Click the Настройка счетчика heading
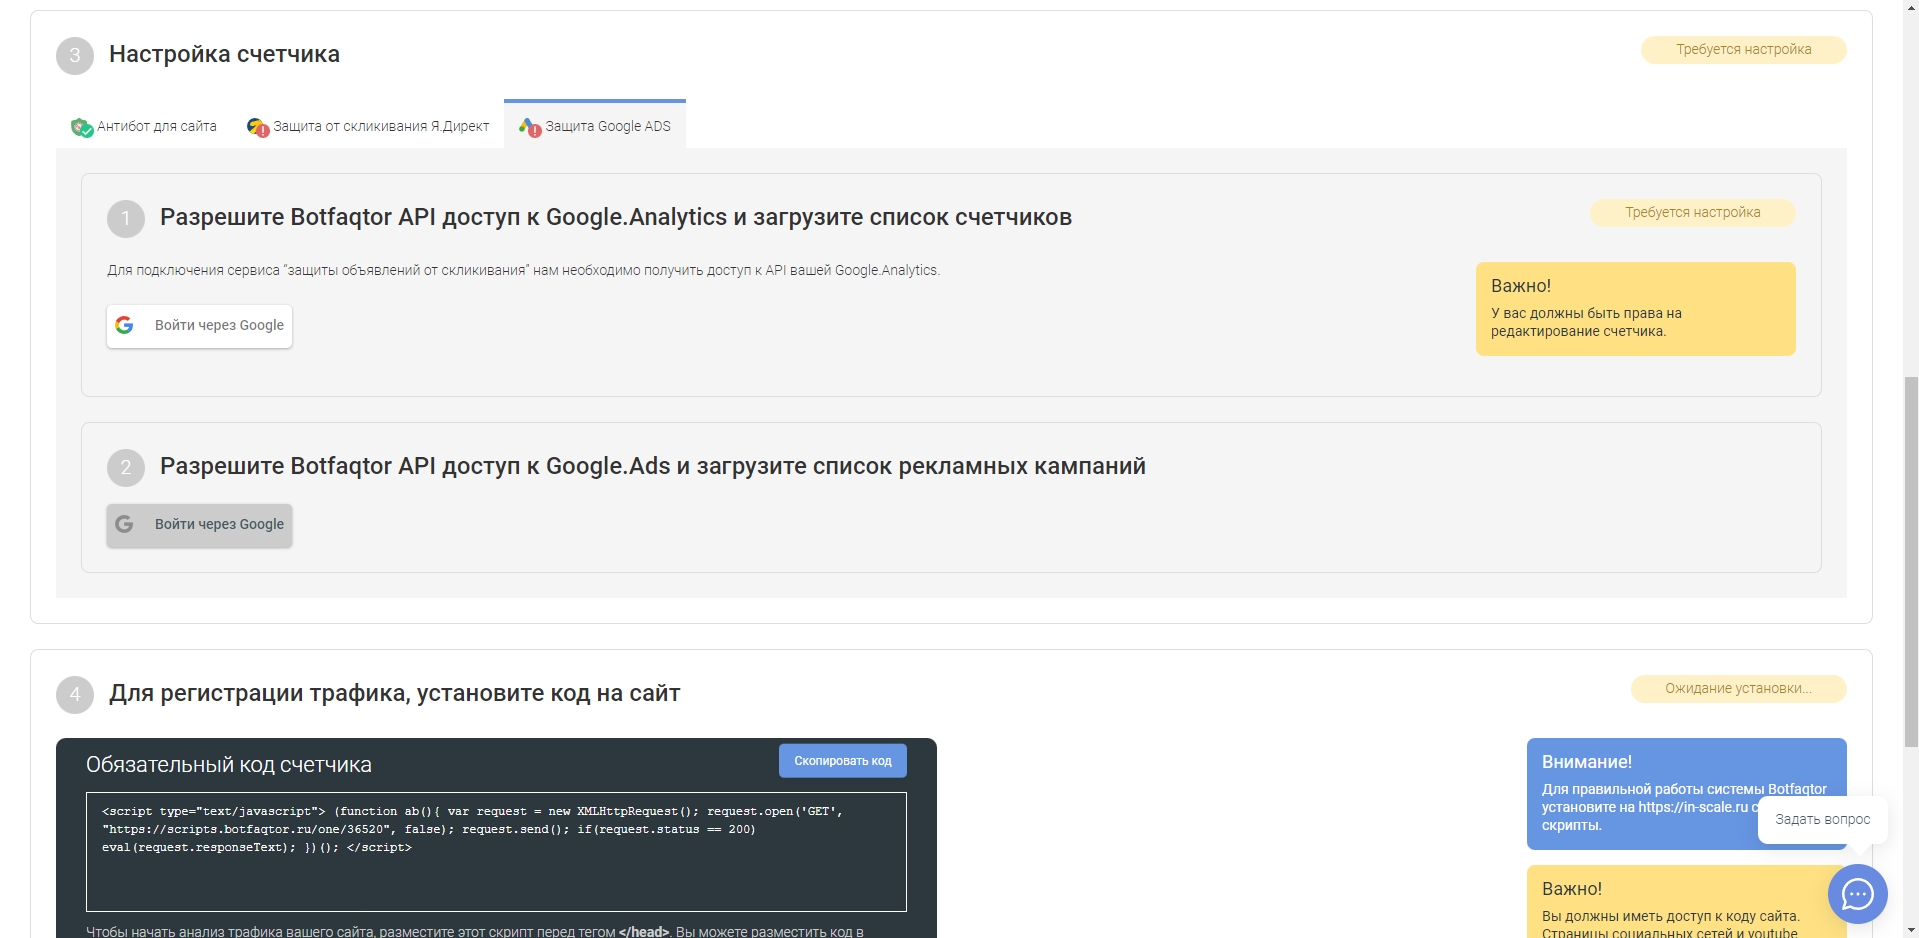The image size is (1919, 938). [x=224, y=54]
